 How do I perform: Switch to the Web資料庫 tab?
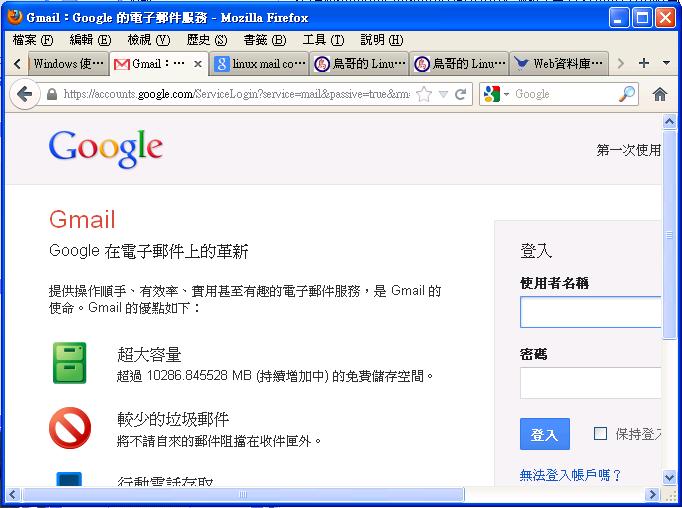(559, 64)
